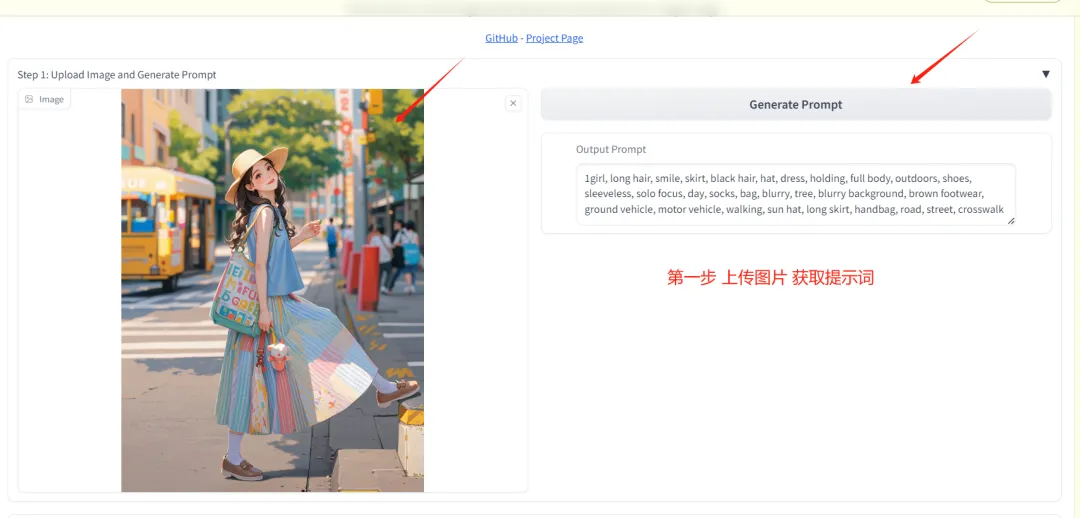Click the Image label text tag
Image resolution: width=1080 pixels, height=518 pixels.
[51, 99]
